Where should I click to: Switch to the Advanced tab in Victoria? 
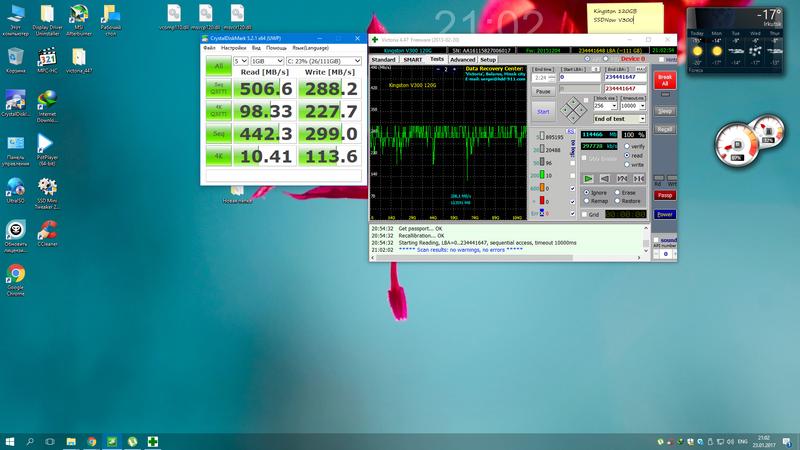(463, 60)
